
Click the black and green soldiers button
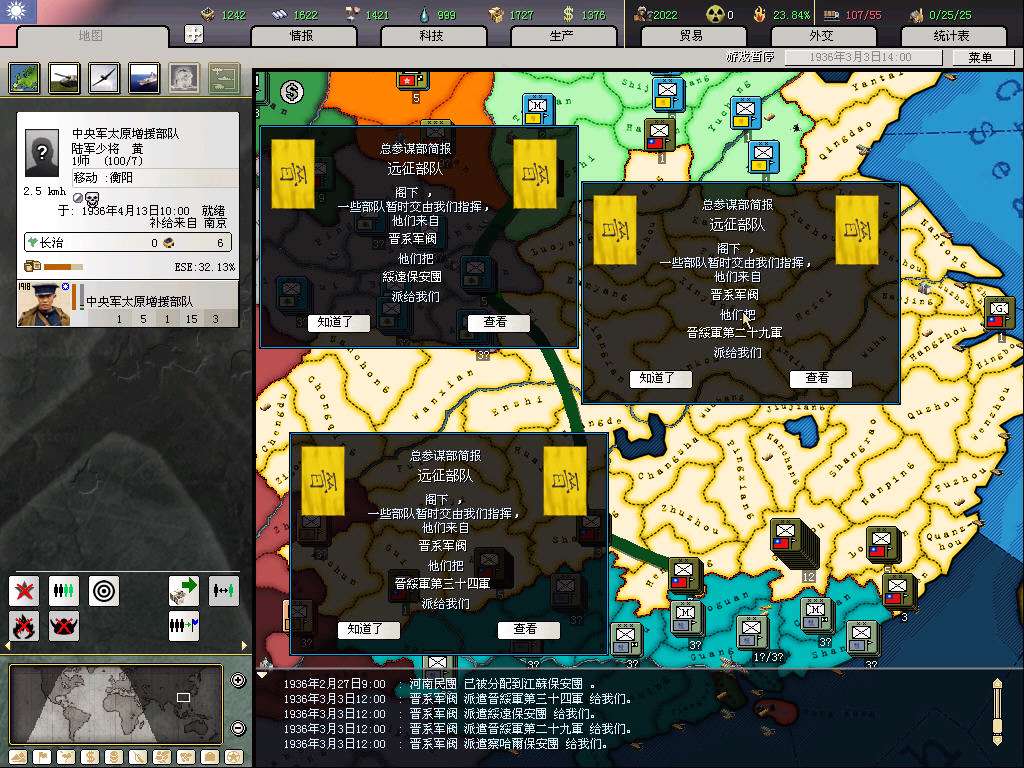pos(64,591)
